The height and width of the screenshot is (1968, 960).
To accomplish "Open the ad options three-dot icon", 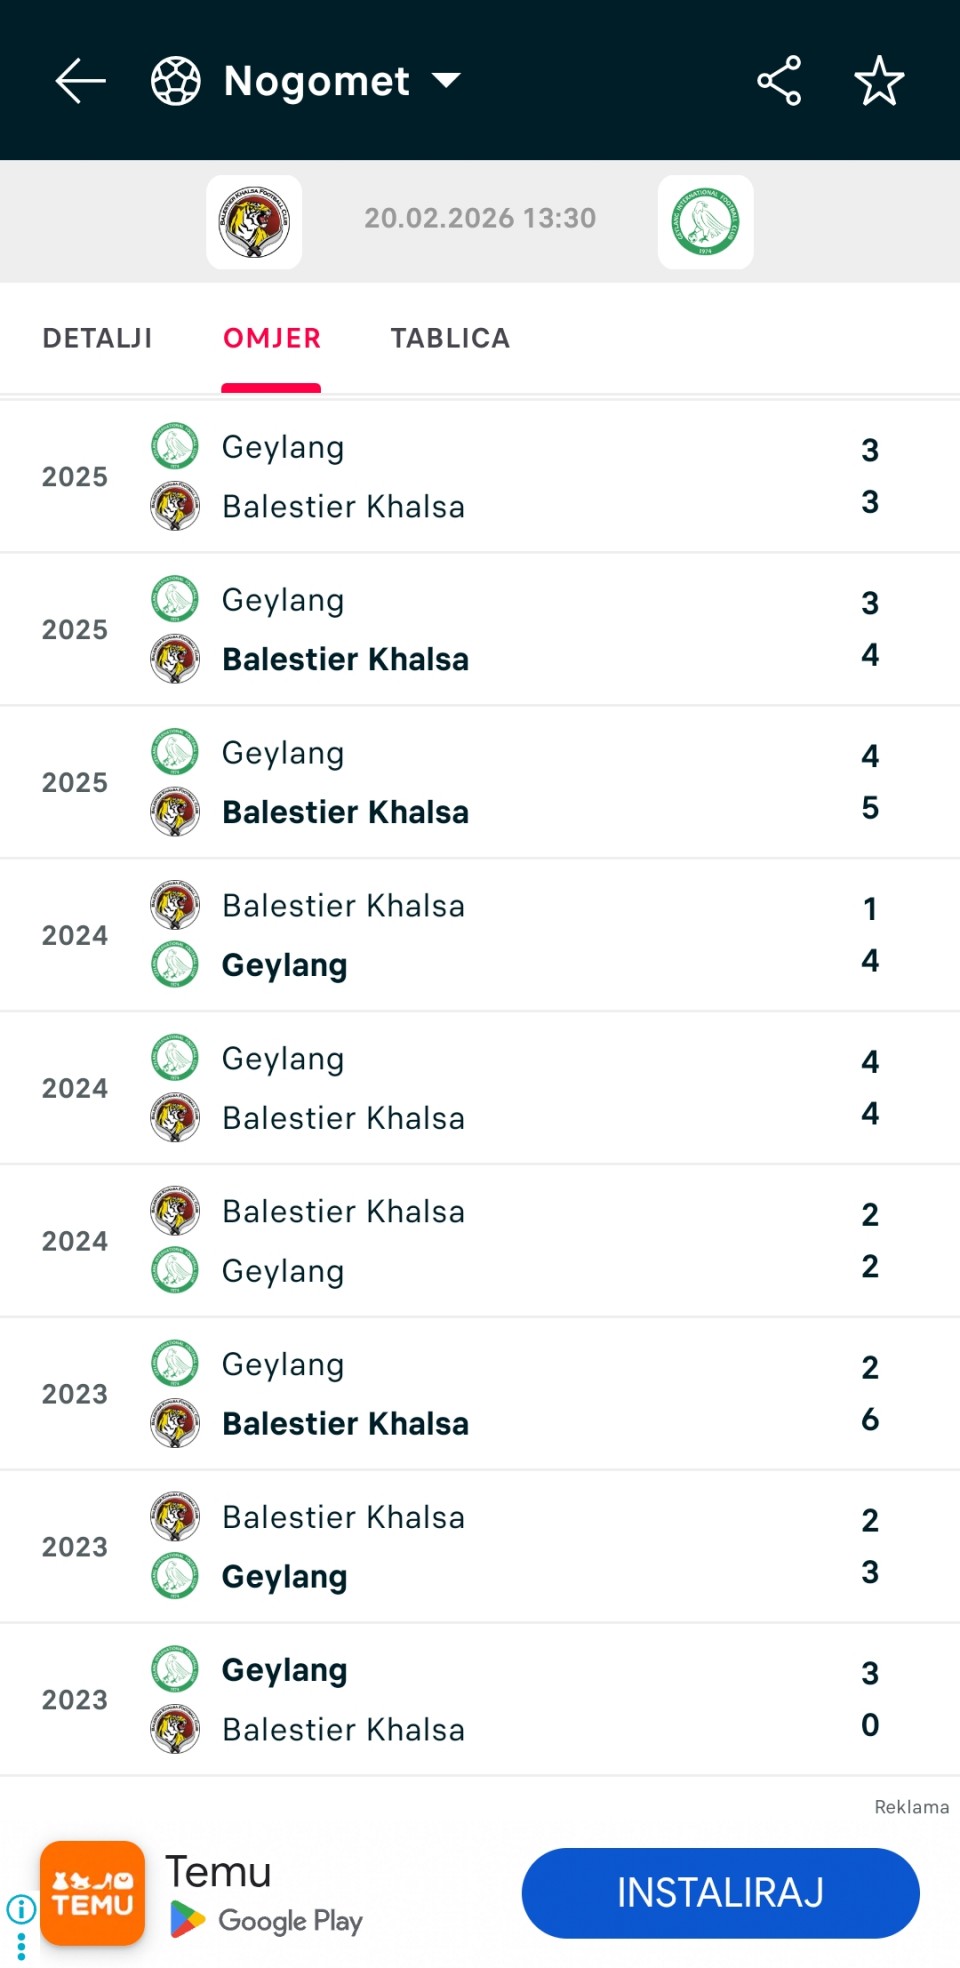I will (x=21, y=1946).
